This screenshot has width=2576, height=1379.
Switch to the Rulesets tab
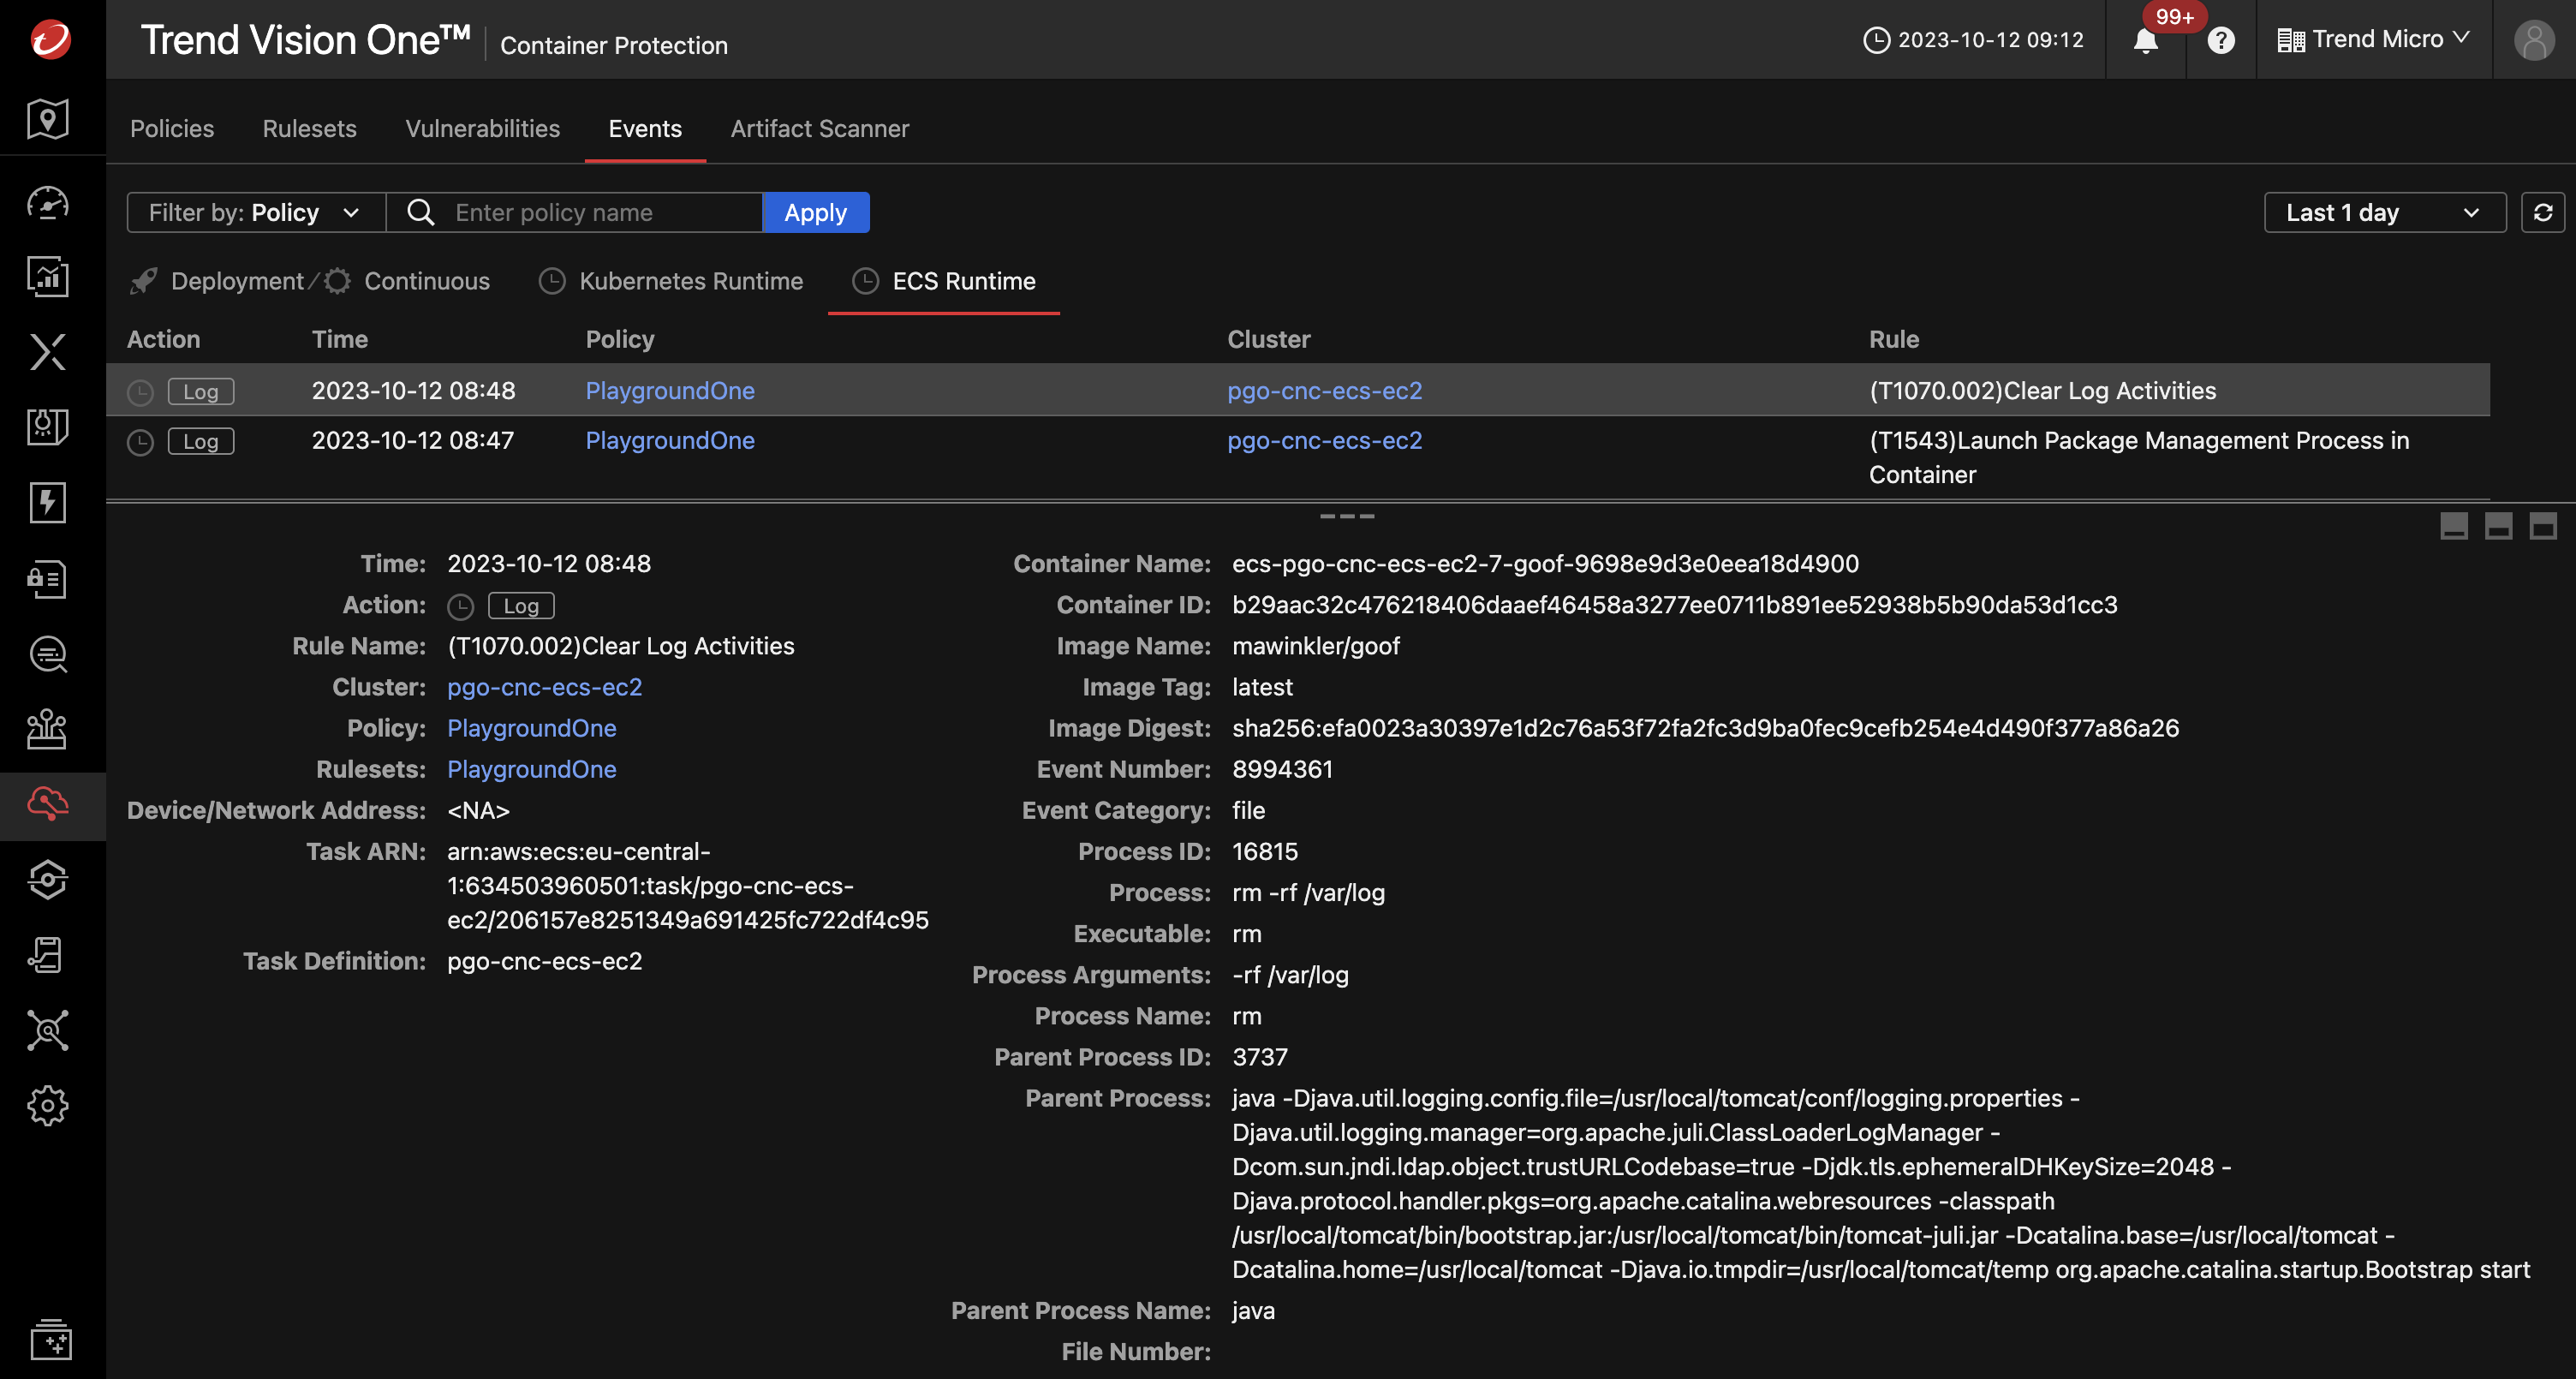309,128
